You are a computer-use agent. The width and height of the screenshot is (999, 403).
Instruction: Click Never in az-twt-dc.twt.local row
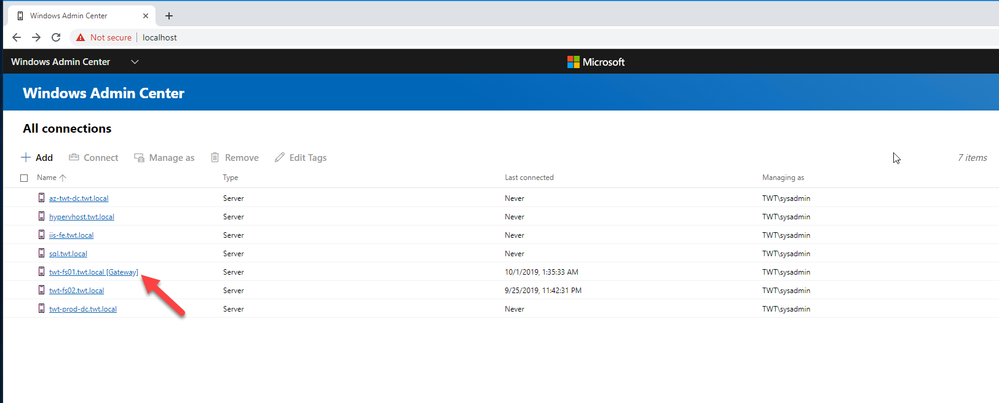click(514, 199)
